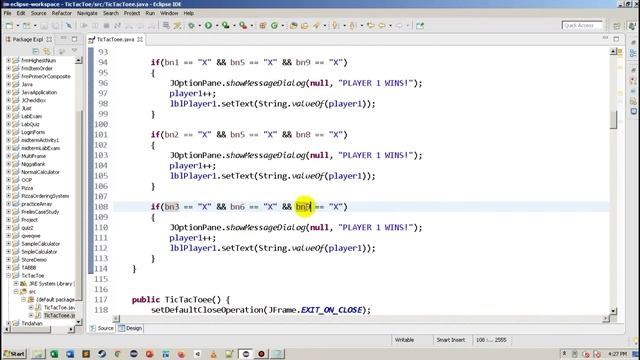Select the TicTacToee.java editor tab
640x360 pixels.
(x=116, y=39)
